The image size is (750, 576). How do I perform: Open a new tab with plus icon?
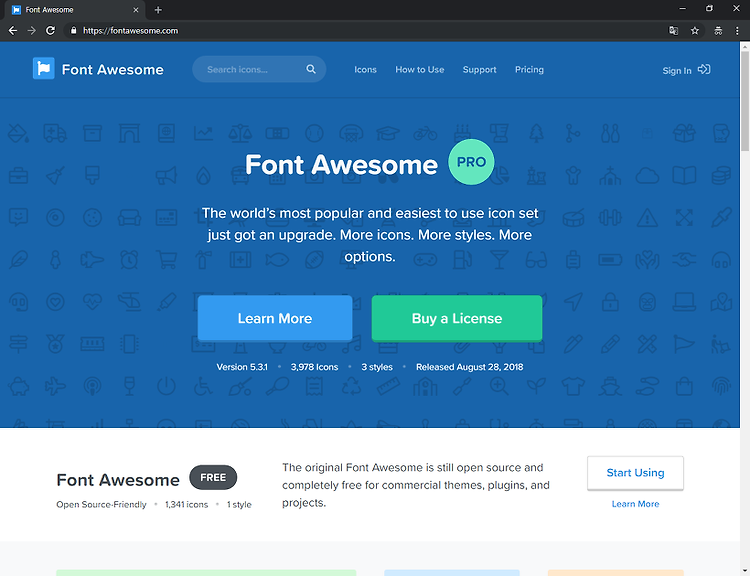[x=158, y=10]
